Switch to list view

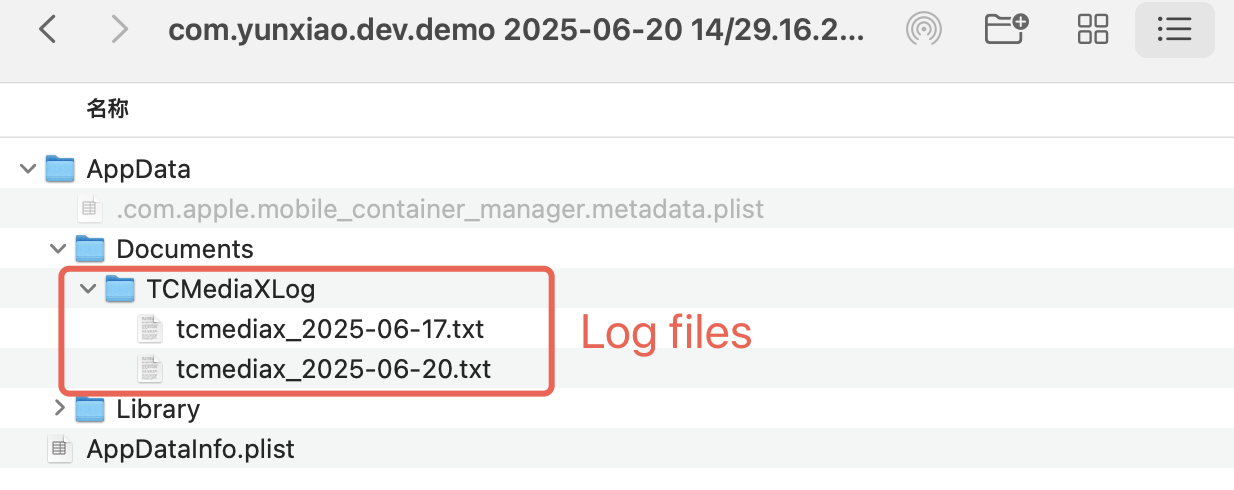[1174, 30]
